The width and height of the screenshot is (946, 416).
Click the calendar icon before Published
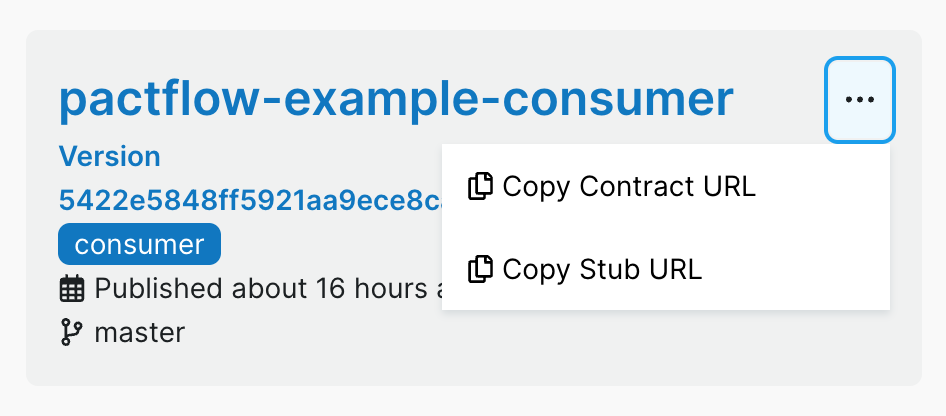72,290
